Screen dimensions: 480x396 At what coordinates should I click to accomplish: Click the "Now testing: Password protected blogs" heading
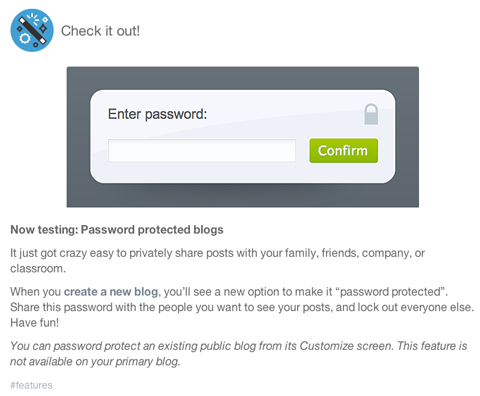coord(117,230)
